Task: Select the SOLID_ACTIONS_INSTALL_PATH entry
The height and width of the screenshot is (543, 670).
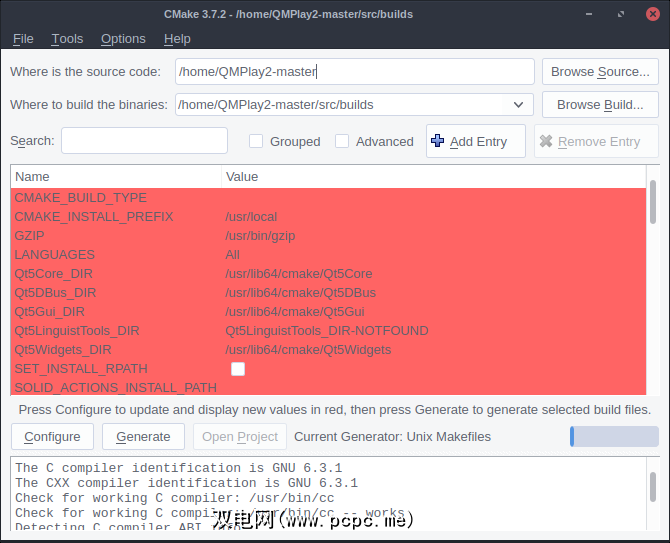Action: click(115, 387)
